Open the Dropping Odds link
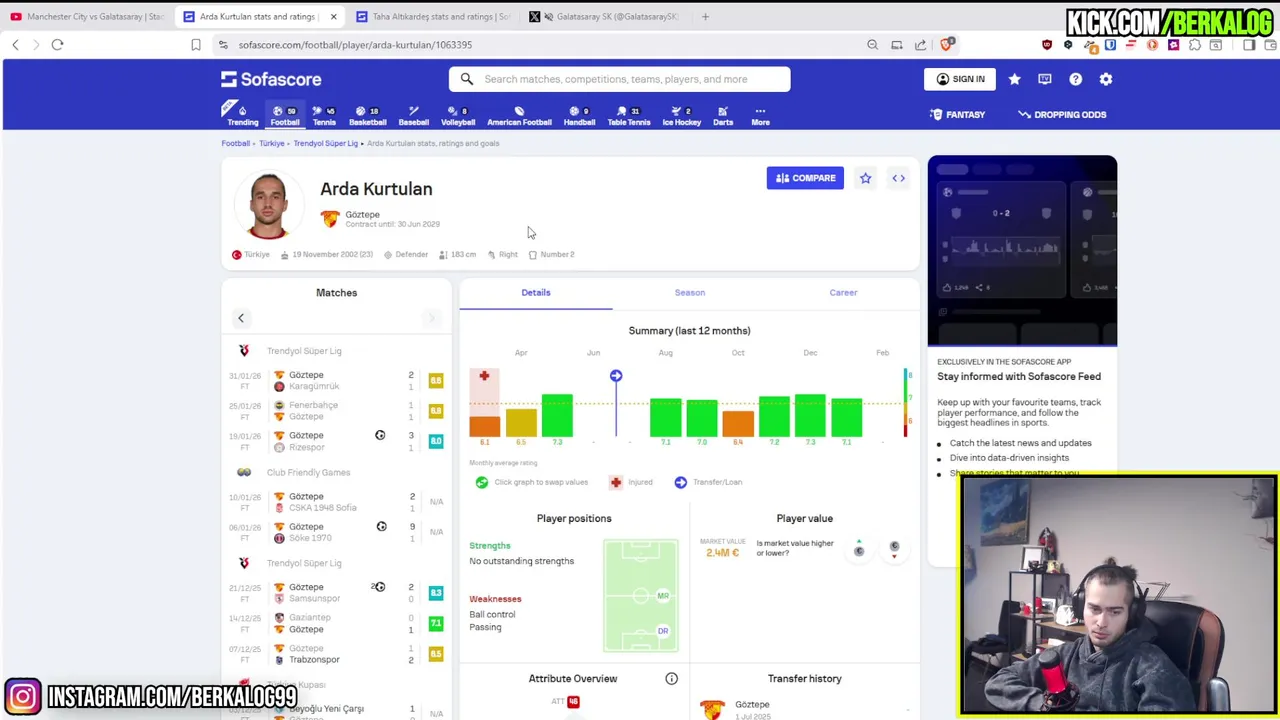This screenshot has height=720, width=1280. pos(1062,115)
